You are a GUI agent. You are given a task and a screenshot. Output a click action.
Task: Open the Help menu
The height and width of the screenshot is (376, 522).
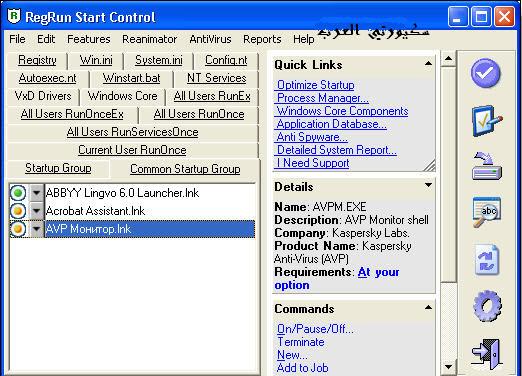click(x=304, y=39)
